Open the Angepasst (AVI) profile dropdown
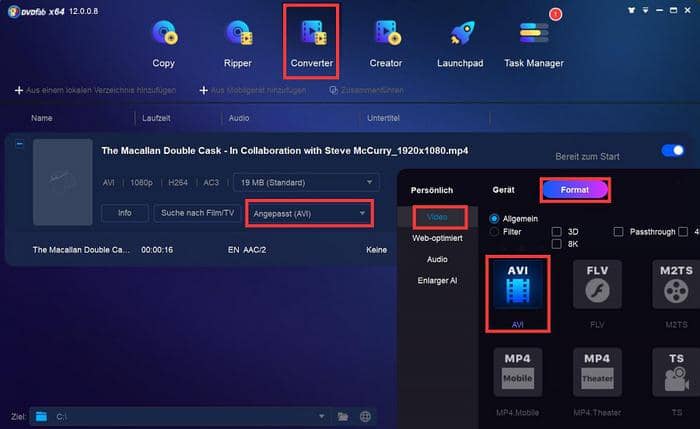 [309, 214]
